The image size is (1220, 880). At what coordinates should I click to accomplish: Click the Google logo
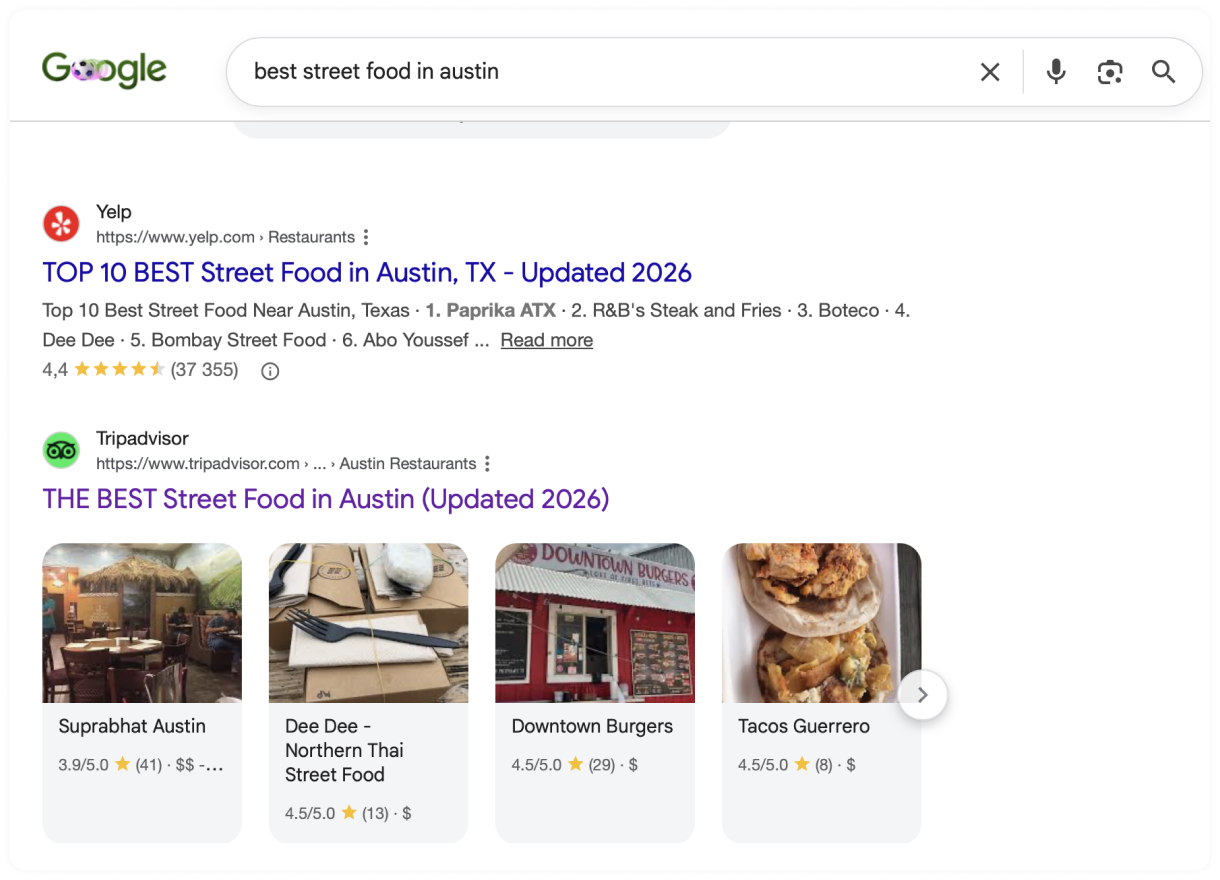click(x=104, y=70)
